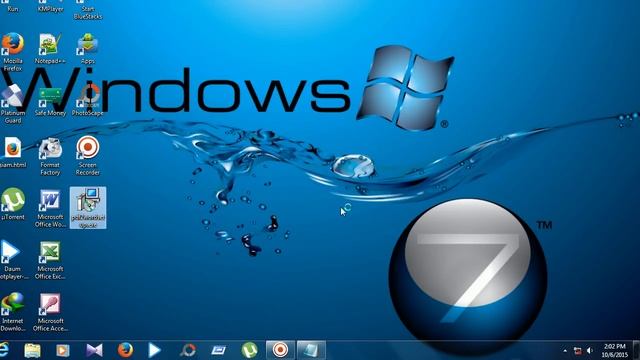The width and height of the screenshot is (640, 360).
Task: Select the Platinum Guard desktop icon
Action: click(x=13, y=104)
